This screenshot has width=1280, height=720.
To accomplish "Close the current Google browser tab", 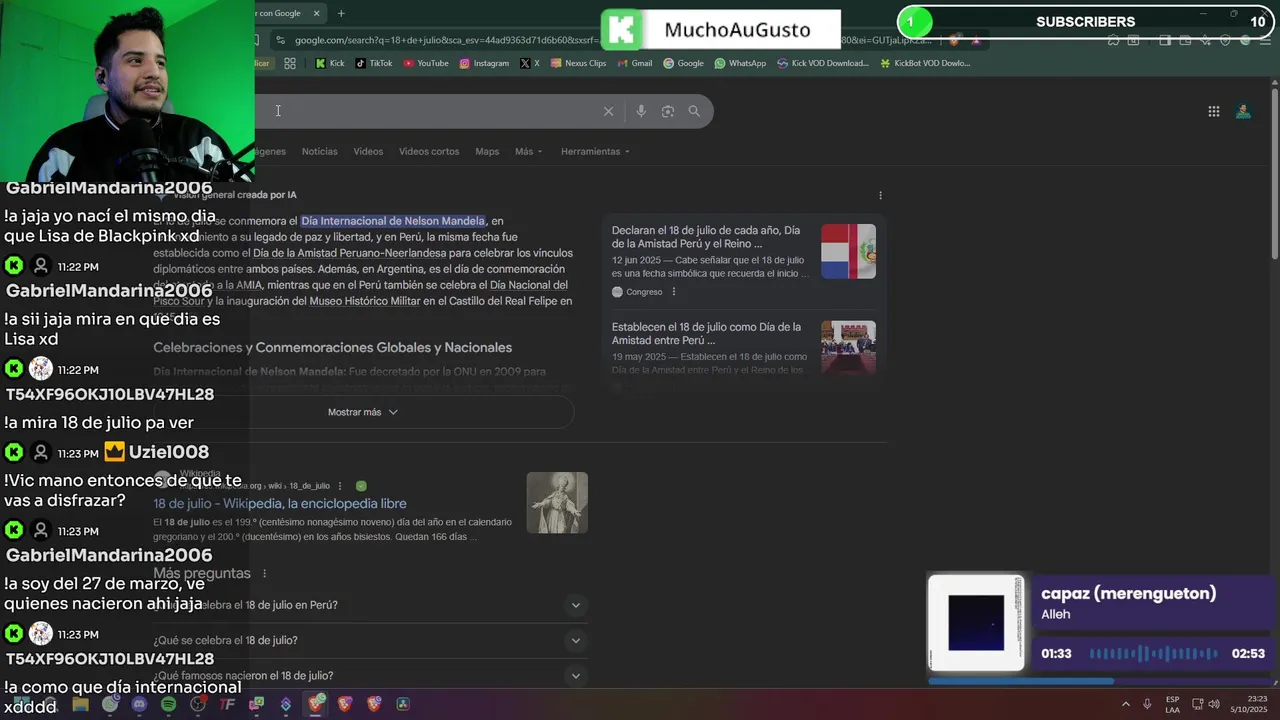I will point(317,13).
